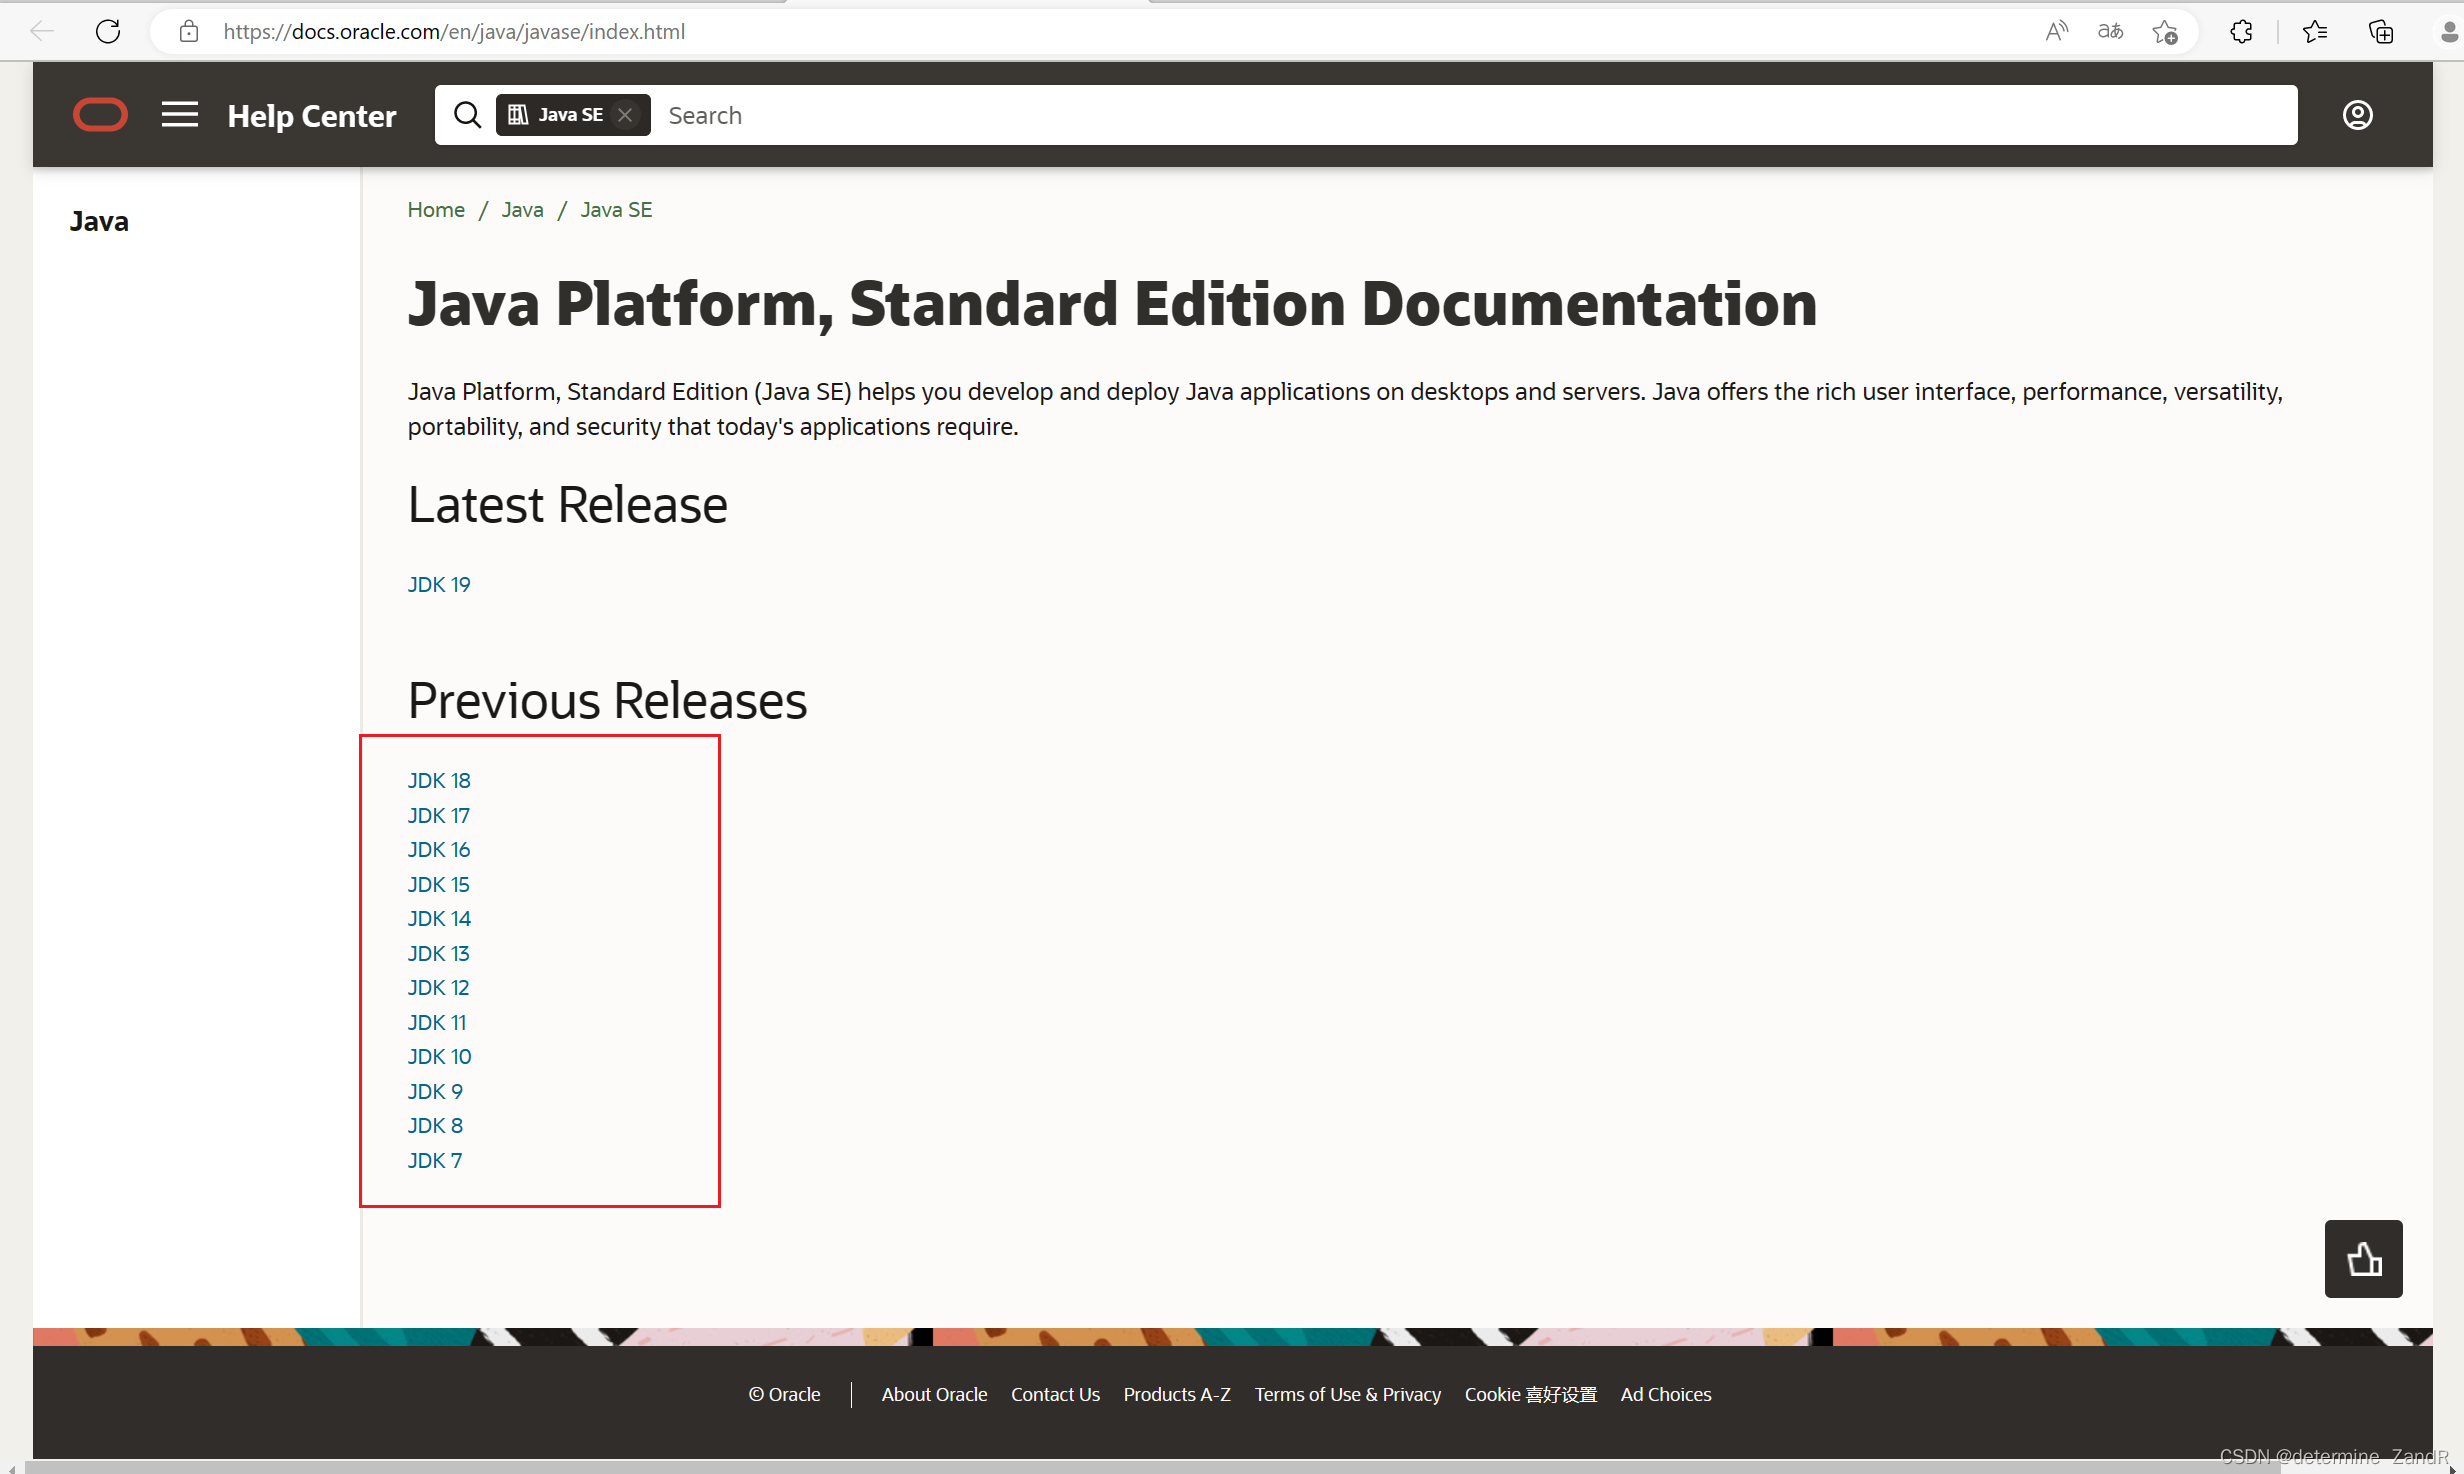Viewport: 2464px width, 1474px height.
Task: Open Cookie preferences footer link
Action: 1531,1395
